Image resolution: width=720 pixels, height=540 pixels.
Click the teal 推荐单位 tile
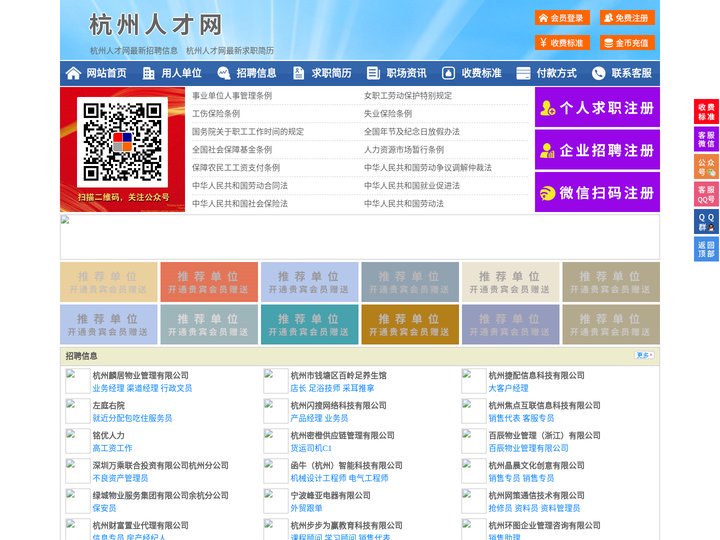pos(309,324)
